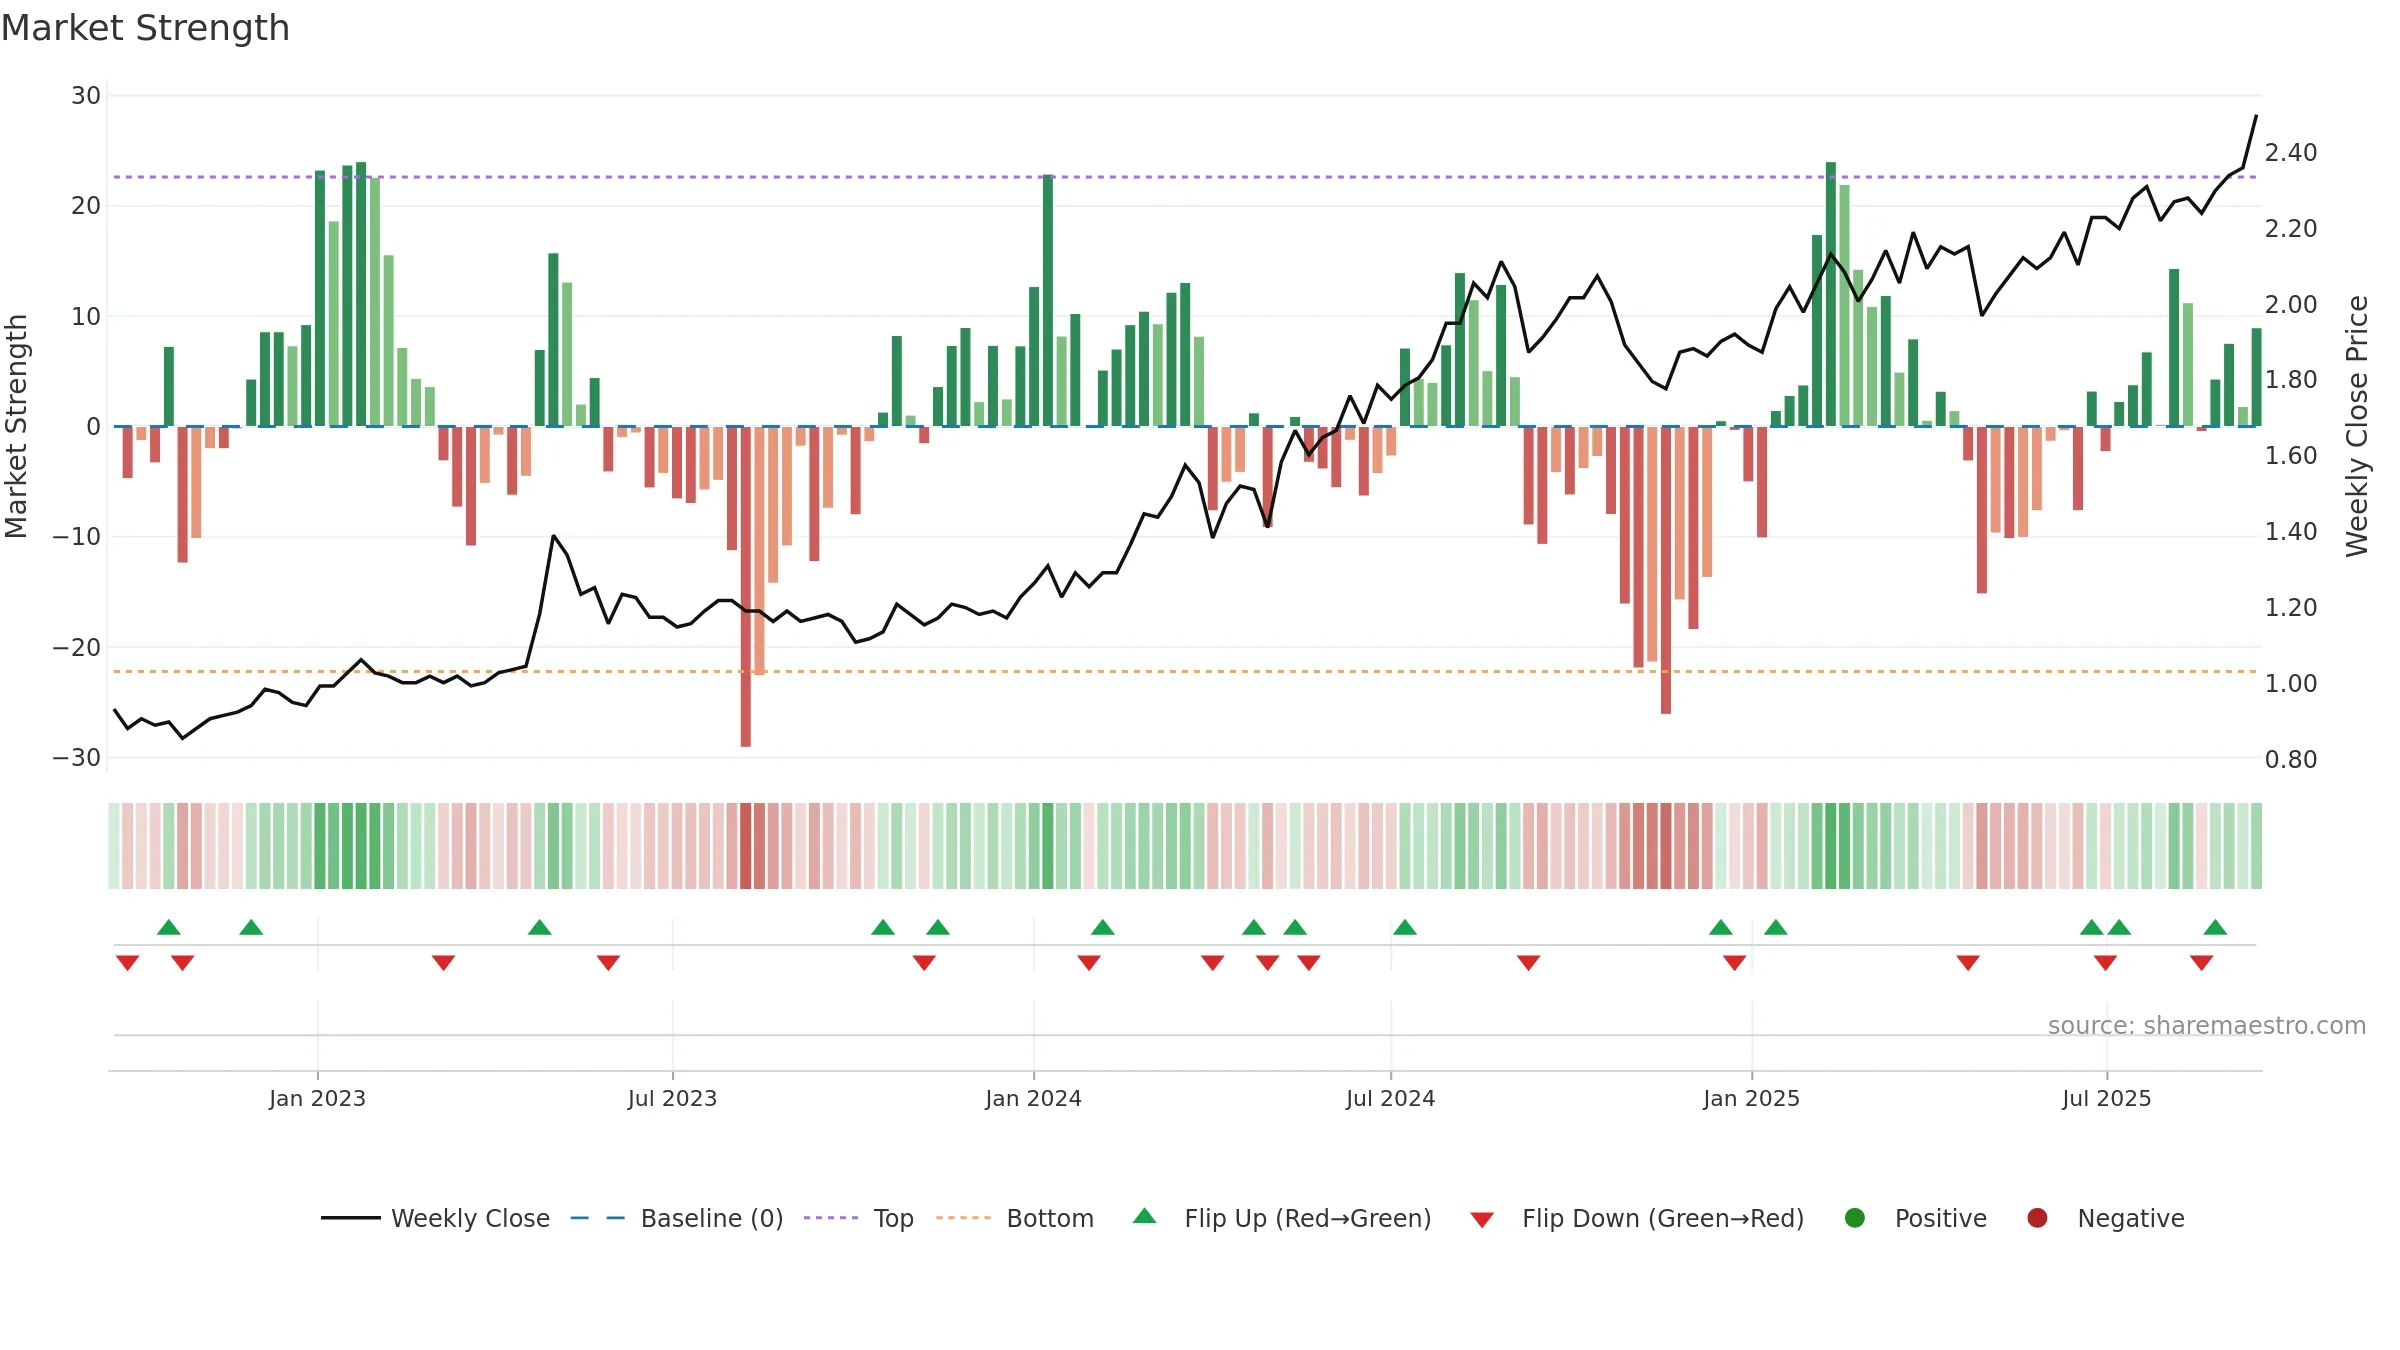Click the vertical Market Strength axis title
This screenshot has width=2400, height=1350.
coord(16,426)
